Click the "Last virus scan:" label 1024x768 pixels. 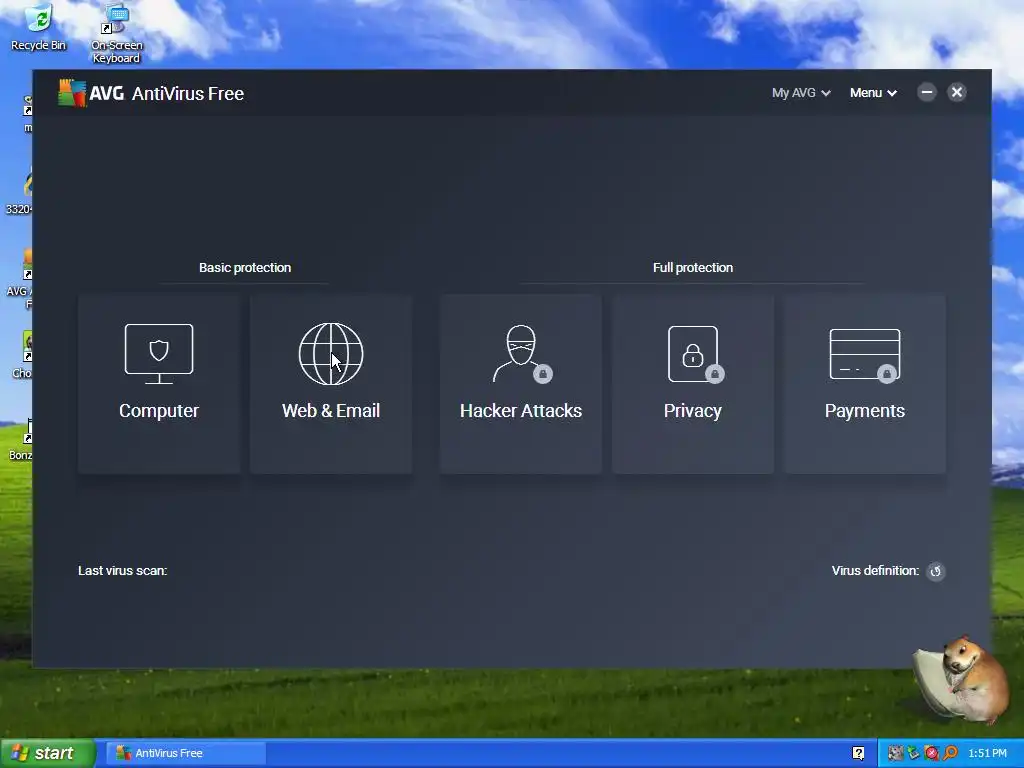[x=123, y=571]
